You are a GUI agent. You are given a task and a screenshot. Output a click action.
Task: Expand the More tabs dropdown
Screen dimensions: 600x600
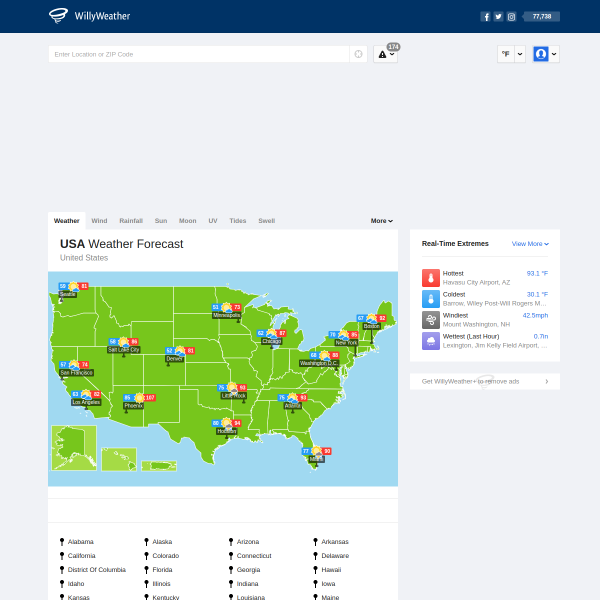(382, 221)
